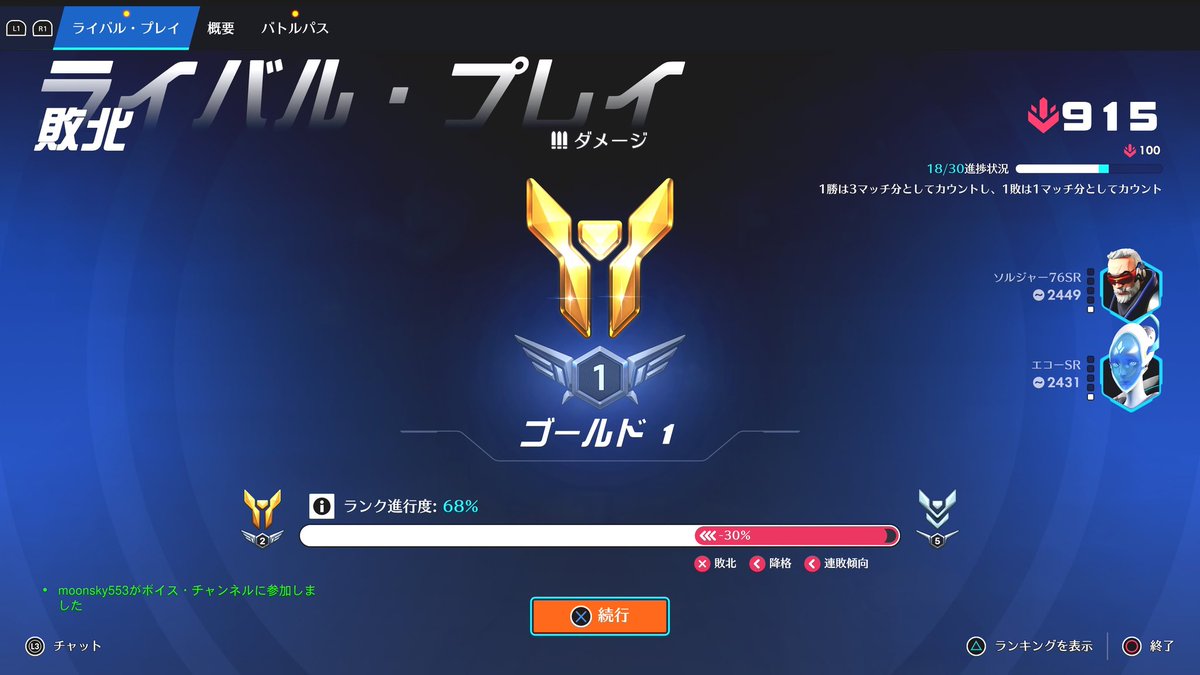Click the 68% rank progress value
The width and height of the screenshot is (1200, 675).
460,506
